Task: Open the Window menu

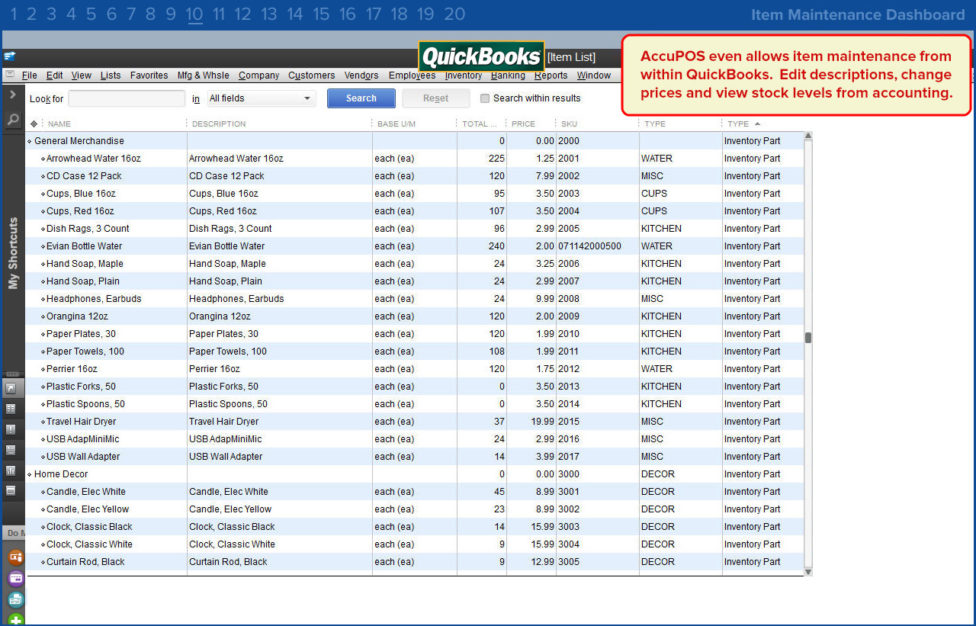Action: (593, 75)
